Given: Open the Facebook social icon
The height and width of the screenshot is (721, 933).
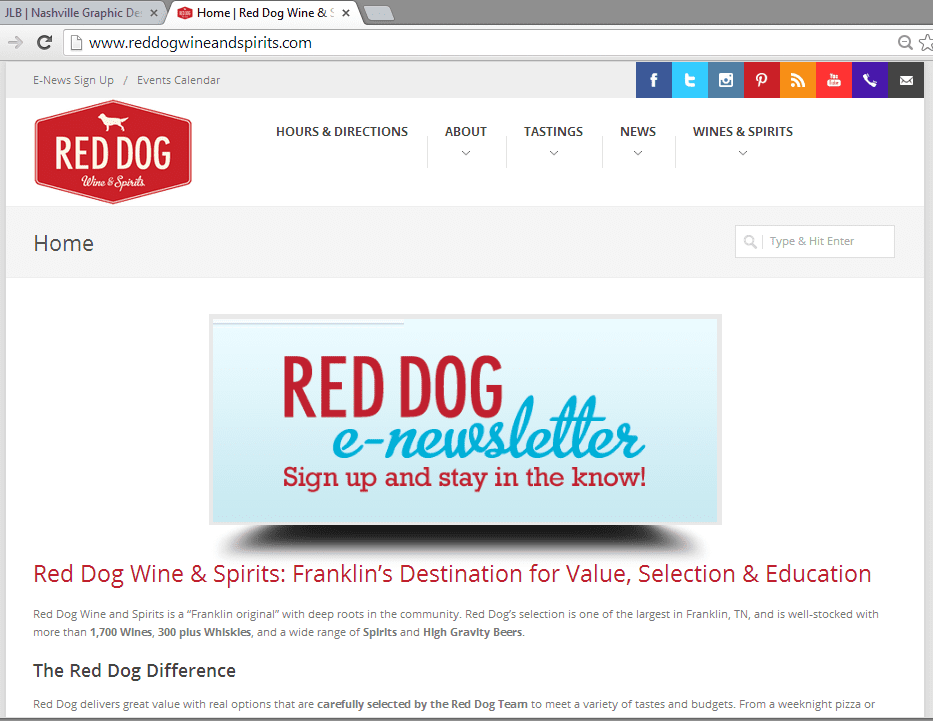Looking at the screenshot, I should [654, 80].
